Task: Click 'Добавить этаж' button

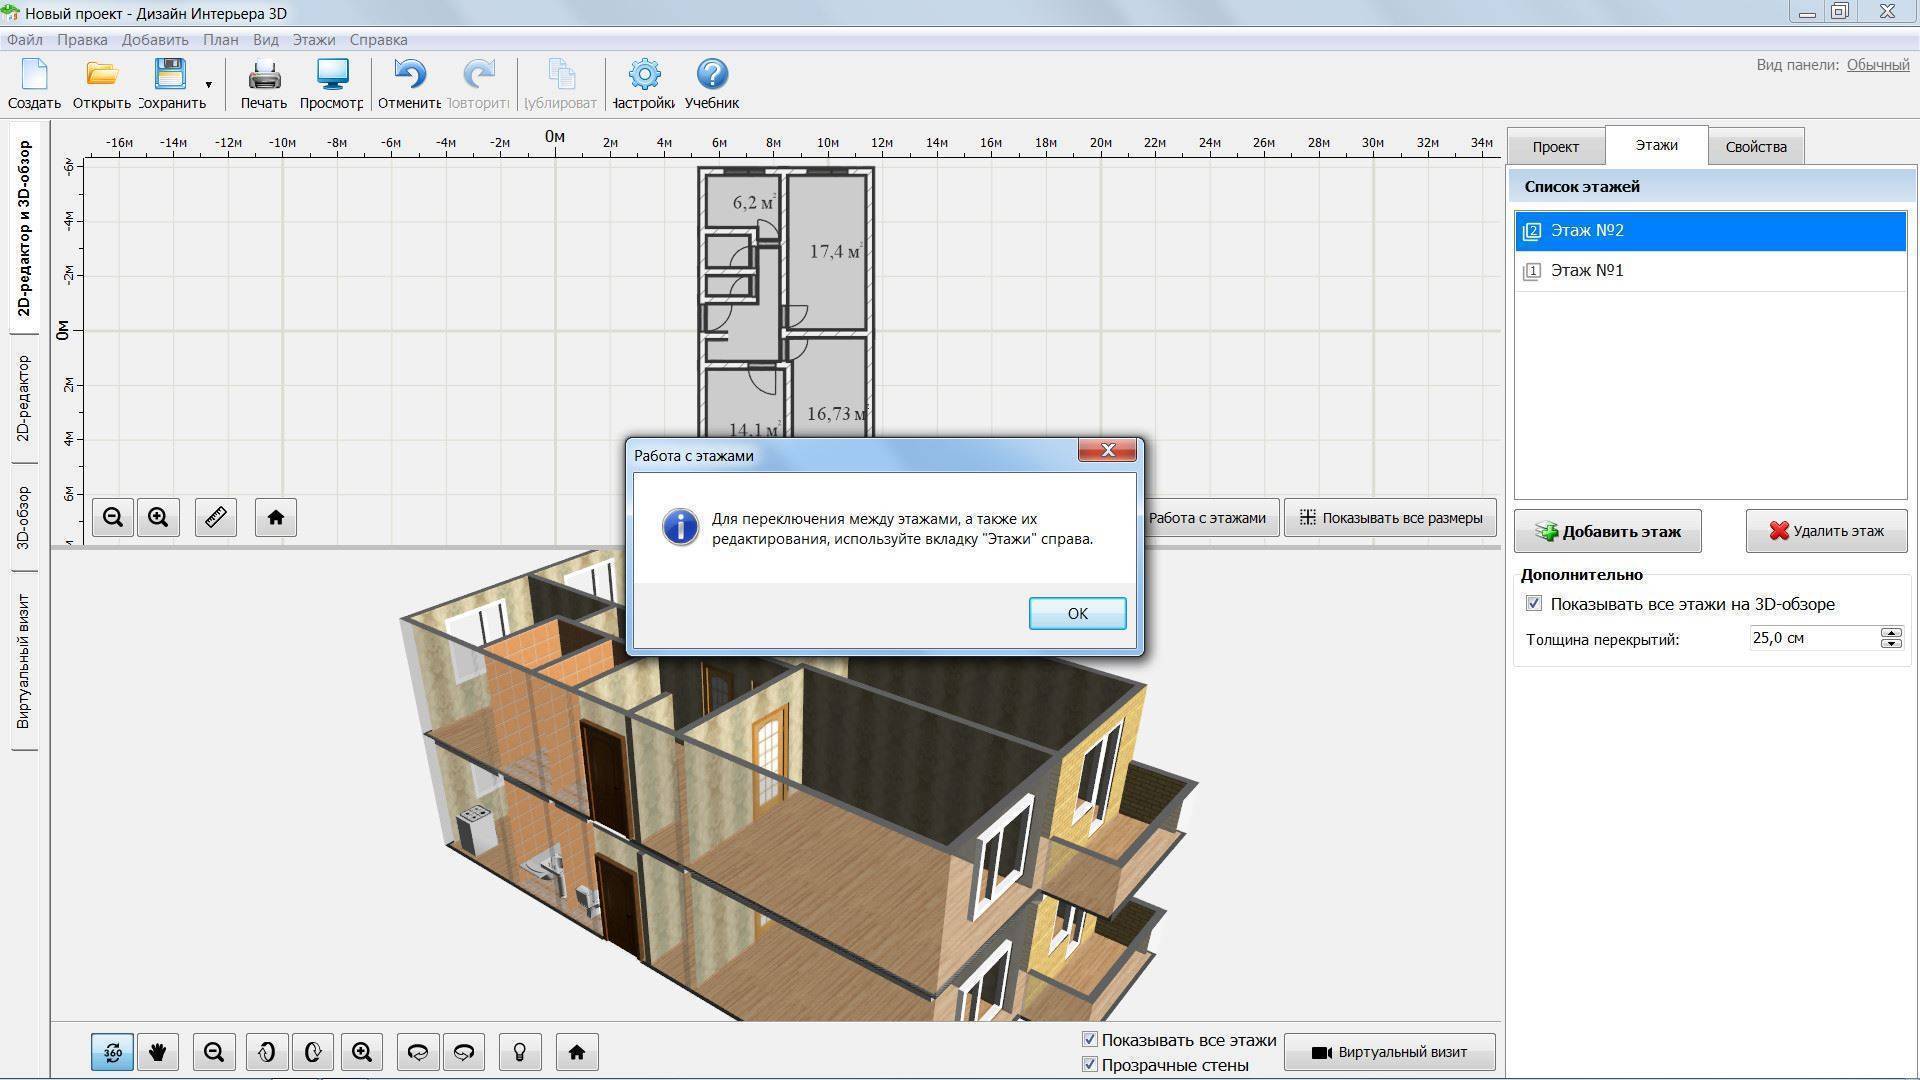Action: pos(1611,530)
